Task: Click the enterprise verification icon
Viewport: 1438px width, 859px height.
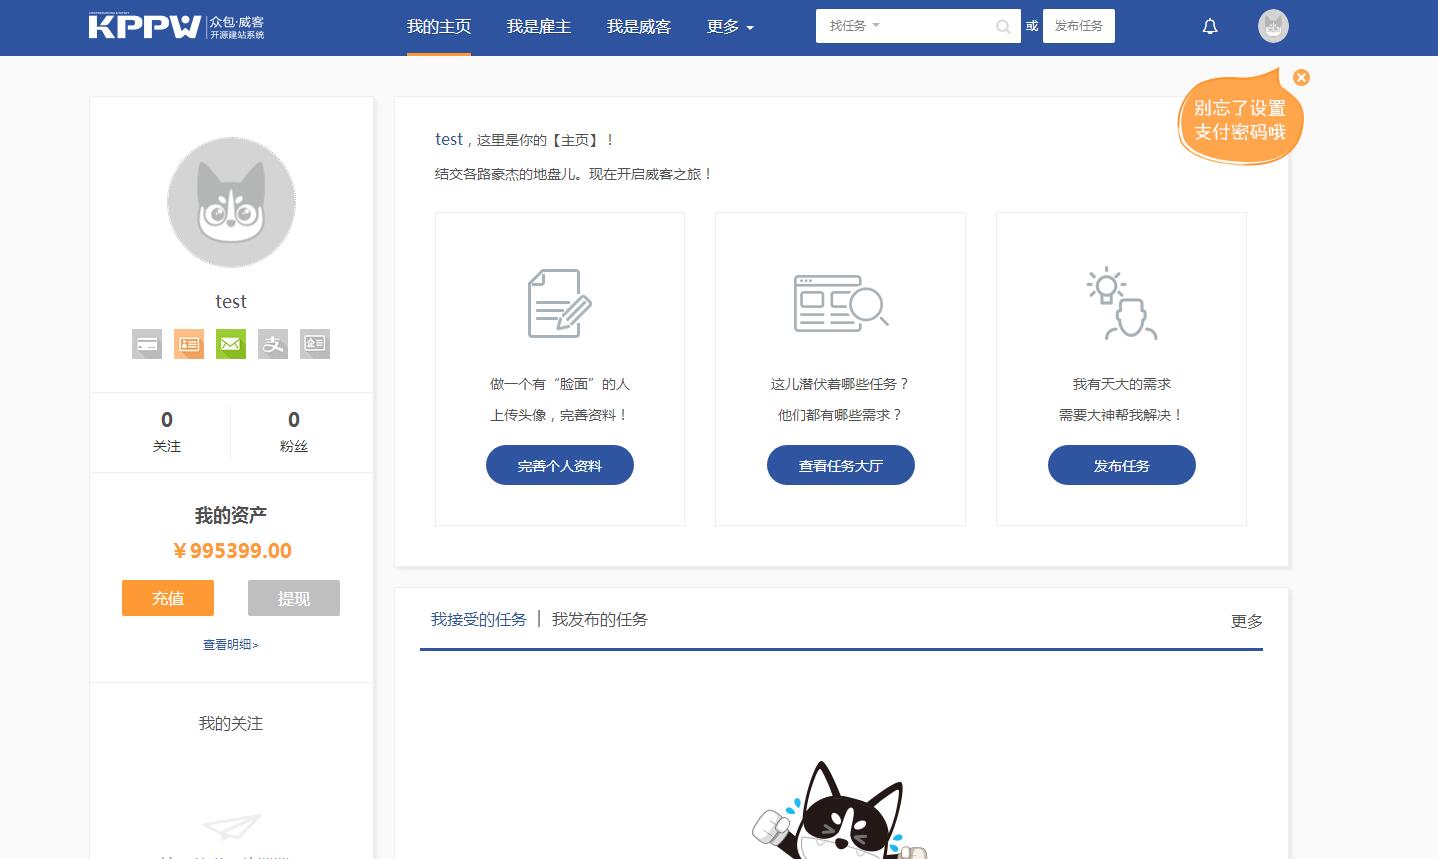Action: point(315,344)
